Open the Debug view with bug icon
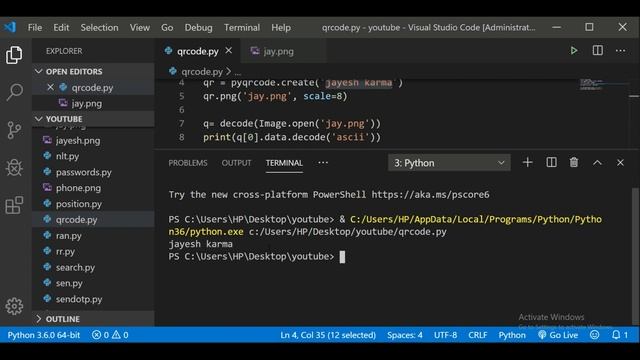Viewport: 640px width, 360px height. coord(14,167)
